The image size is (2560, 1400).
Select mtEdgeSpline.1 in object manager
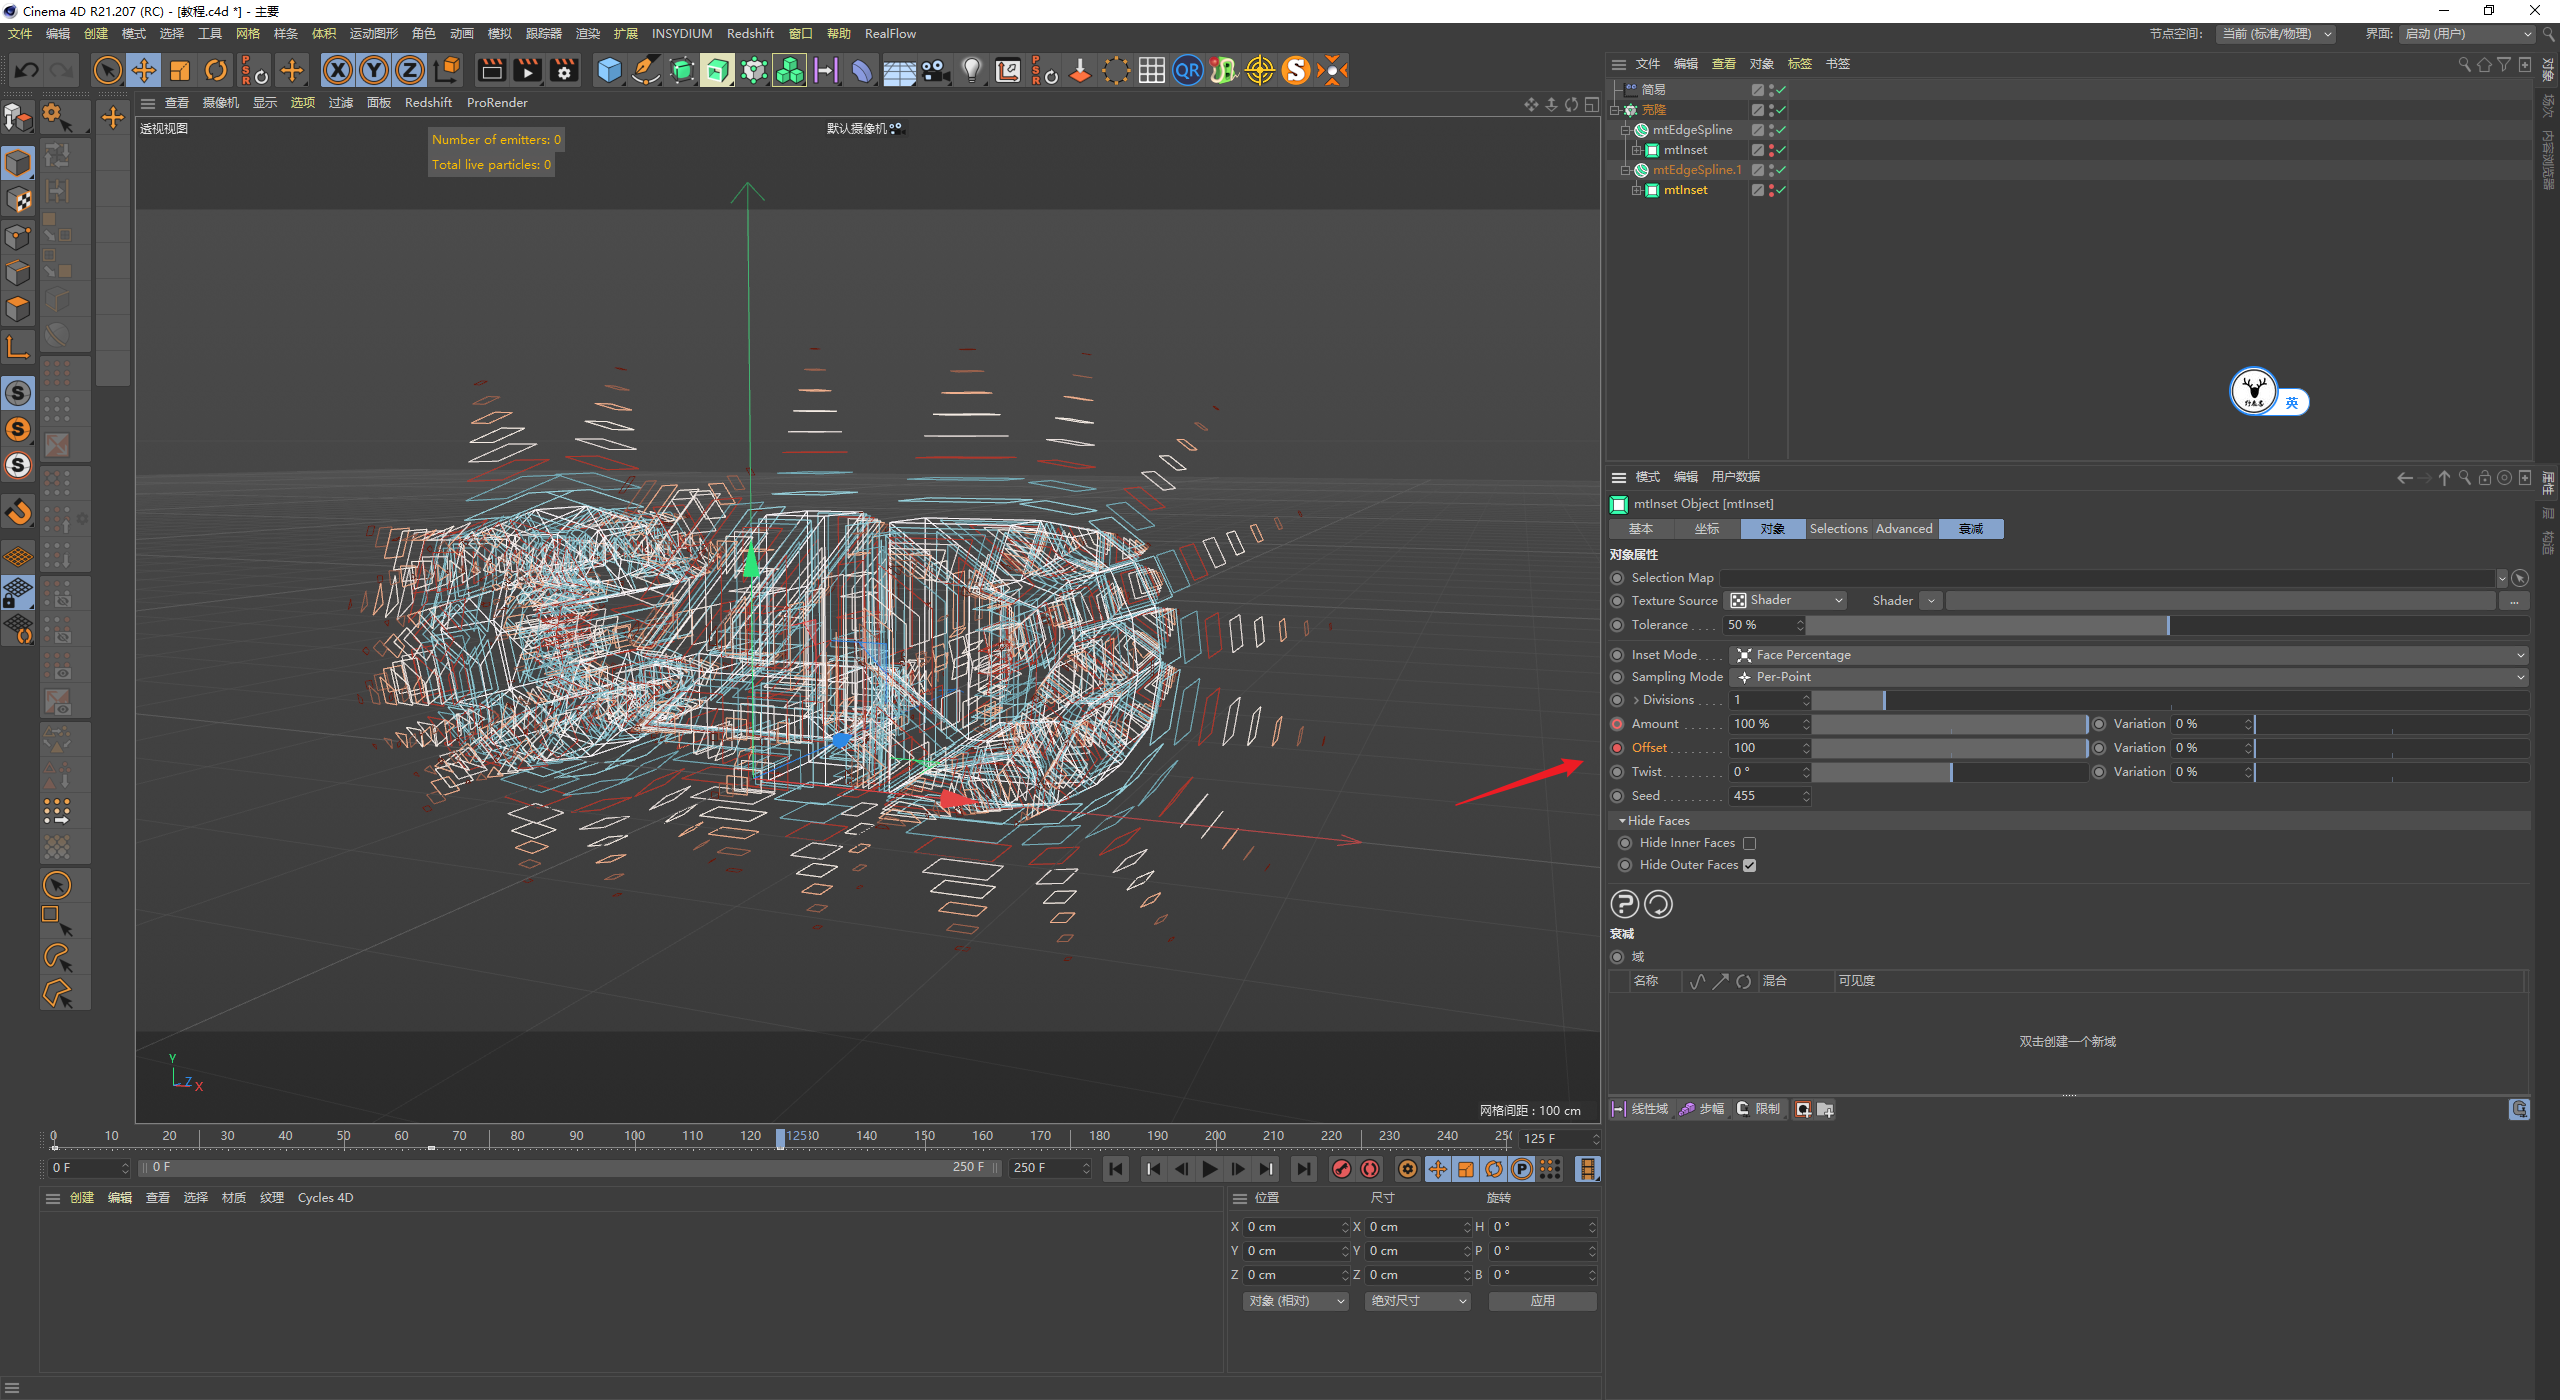point(1696,170)
